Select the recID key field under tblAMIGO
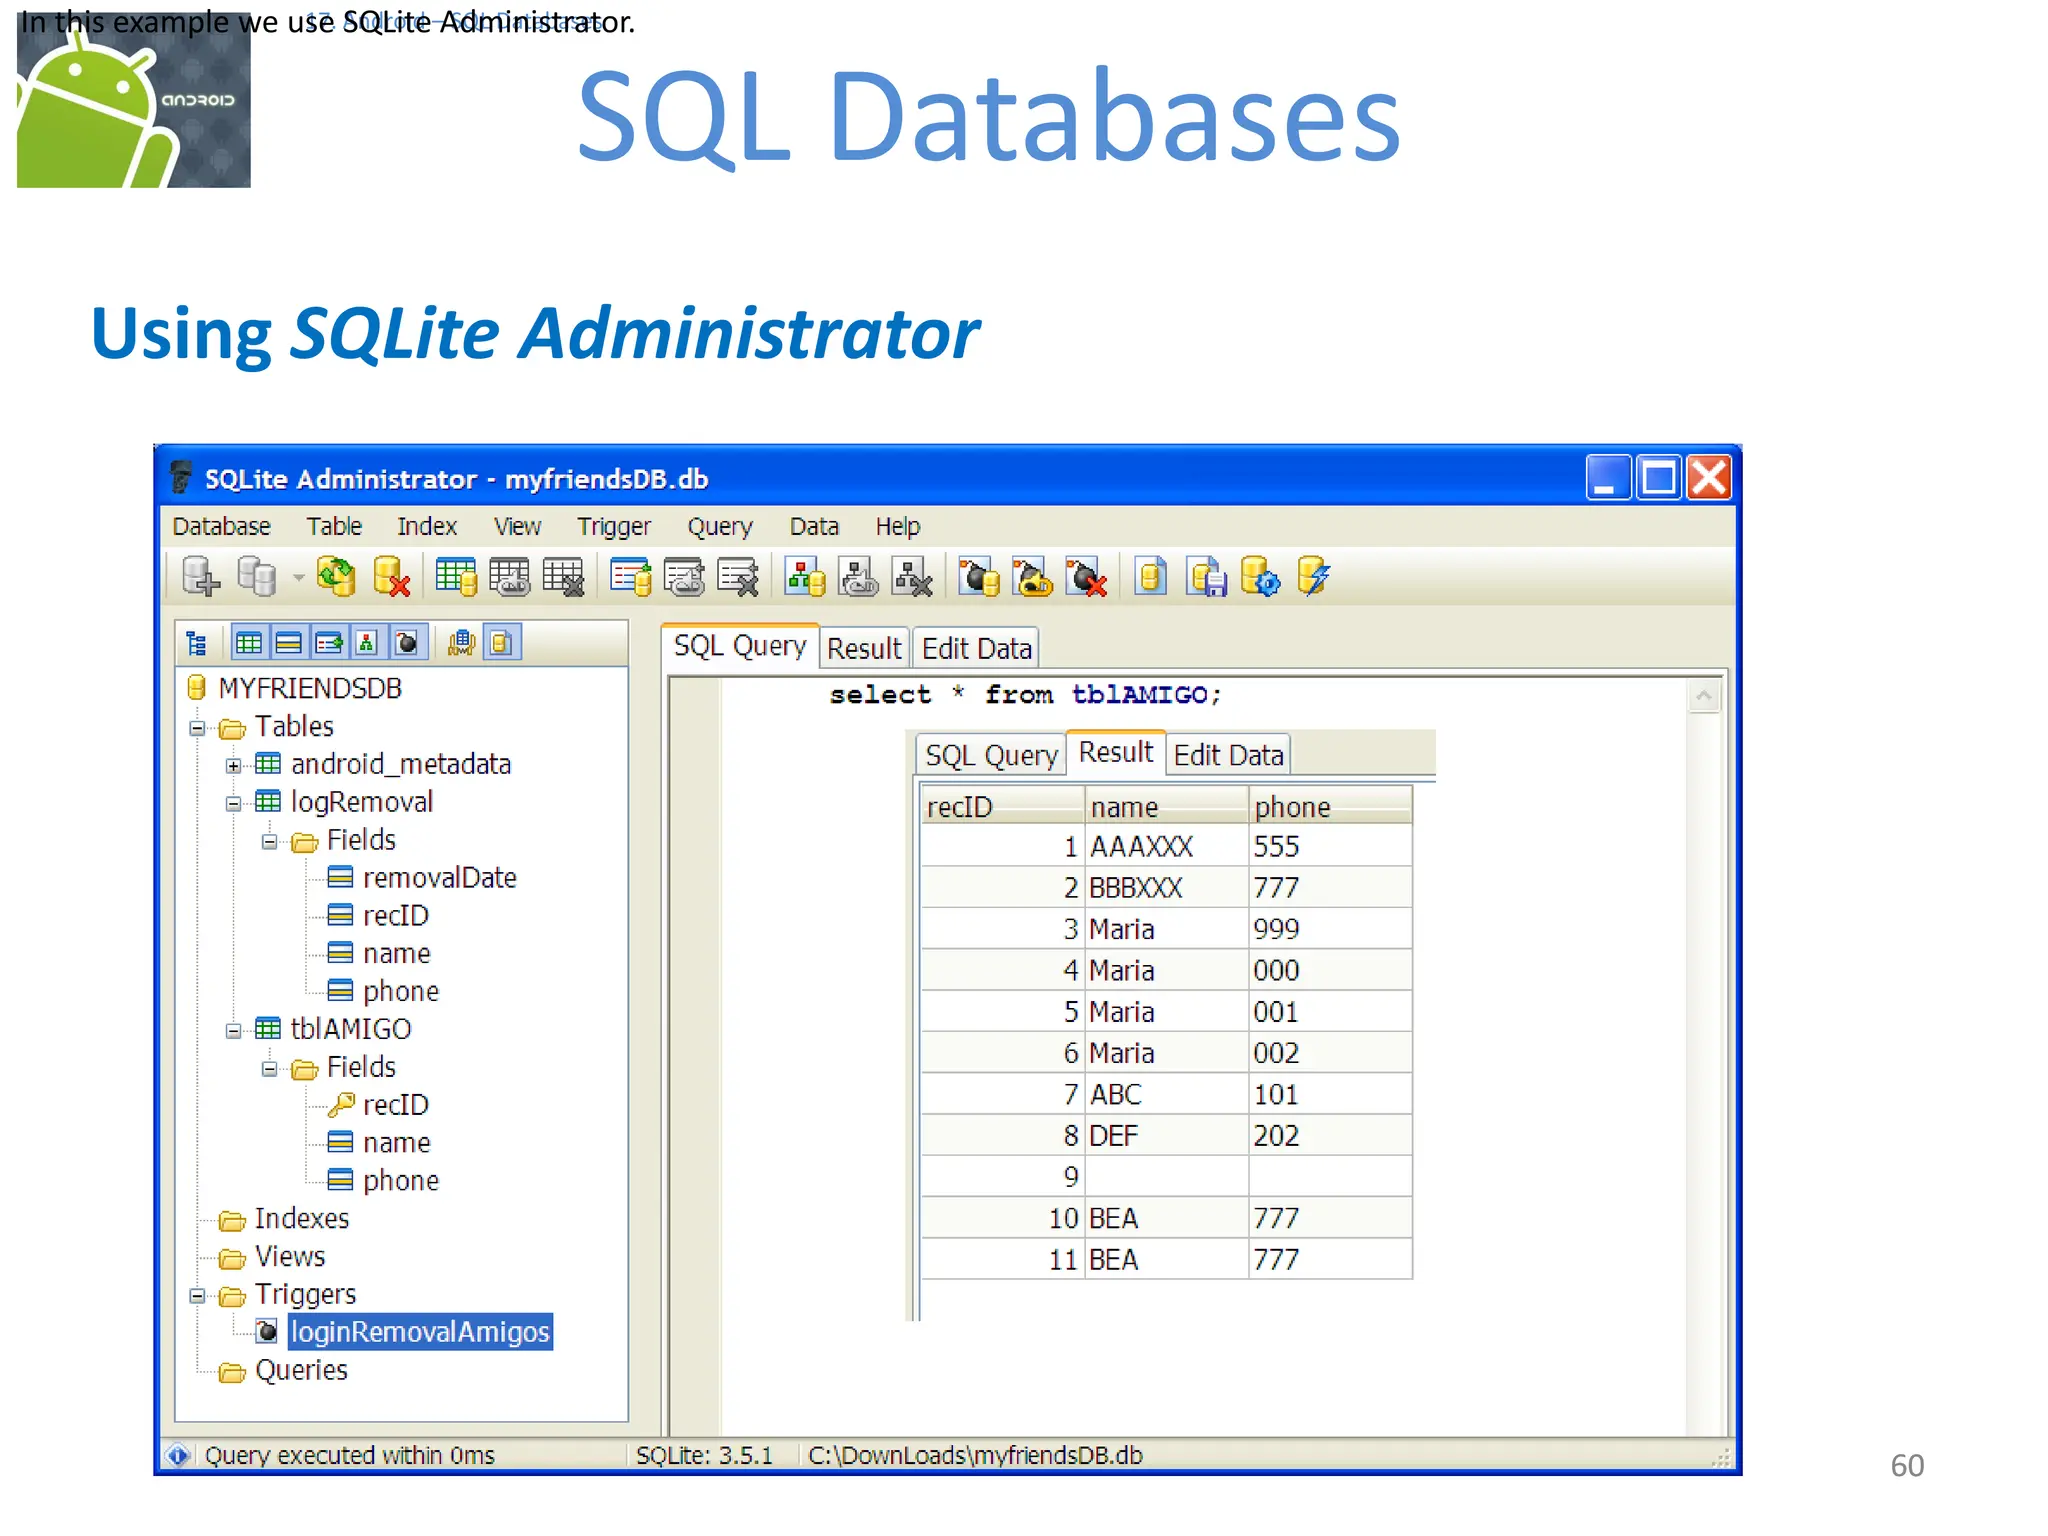This screenshot has width=2048, height=1536. click(395, 1104)
